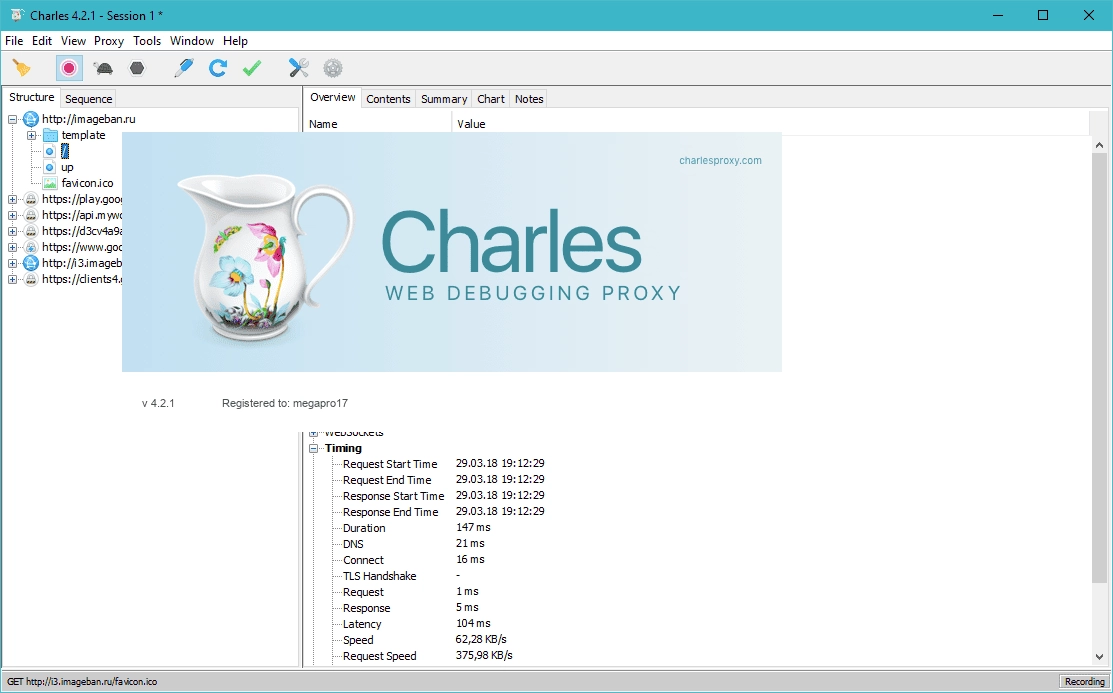The width and height of the screenshot is (1113, 693).
Task: Select the Notes tab
Action: pos(529,99)
